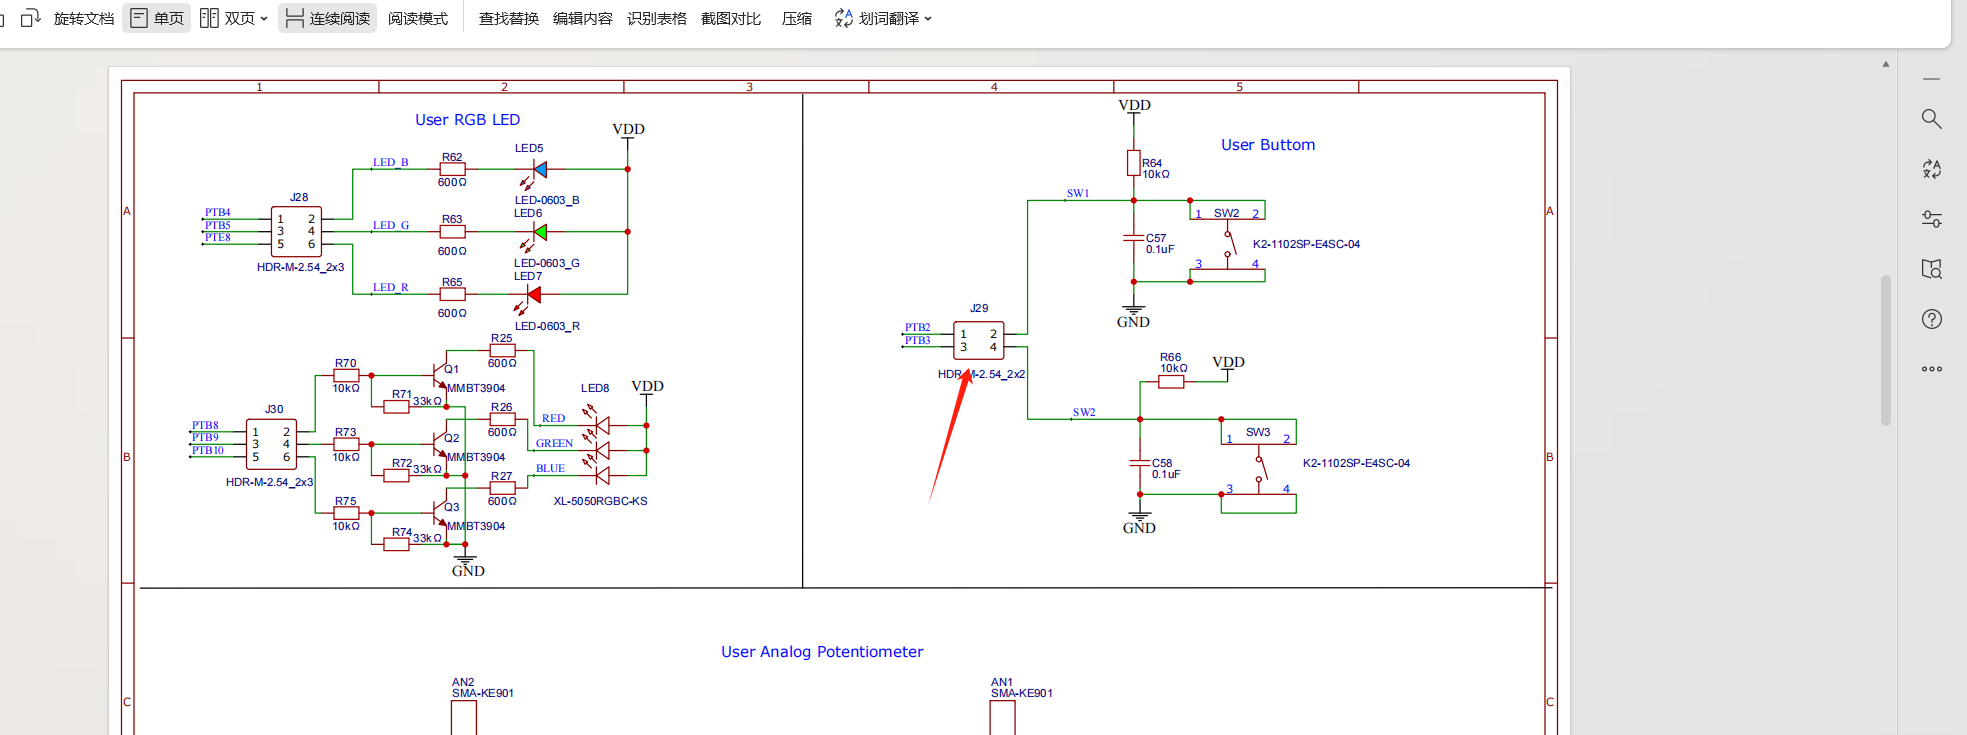This screenshot has height=735, width=1967.
Task: Open the more options ellipsis in sidebar
Action: [x=1931, y=369]
